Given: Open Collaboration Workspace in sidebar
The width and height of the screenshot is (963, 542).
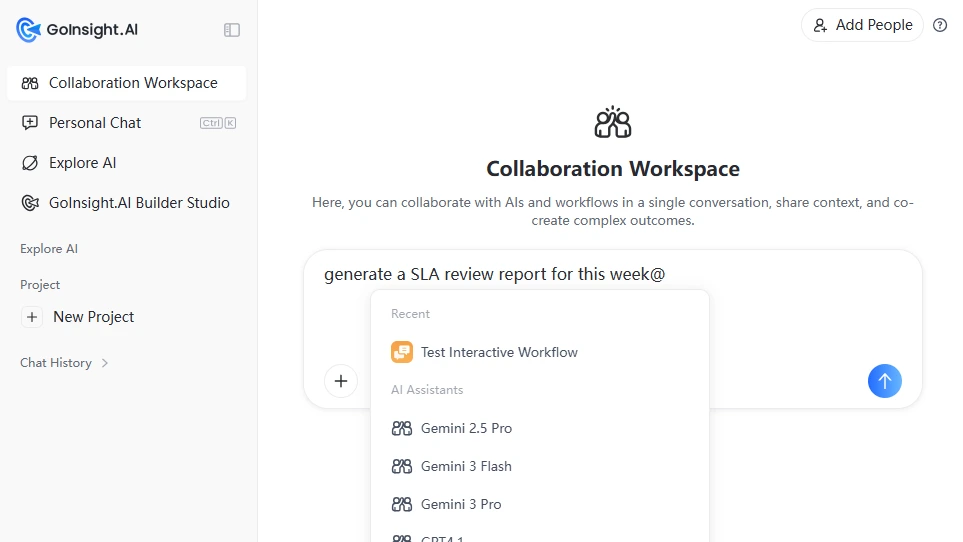Looking at the screenshot, I should point(127,83).
